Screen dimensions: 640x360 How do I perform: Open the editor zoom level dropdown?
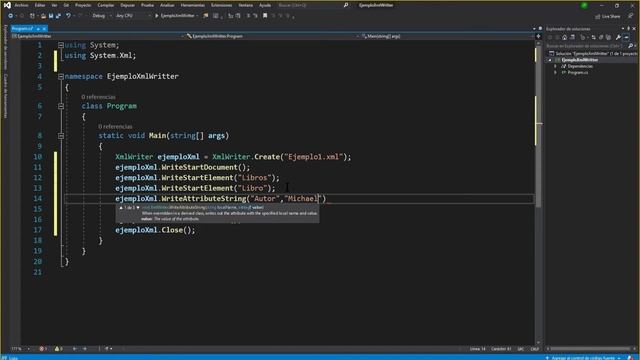tap(20, 349)
